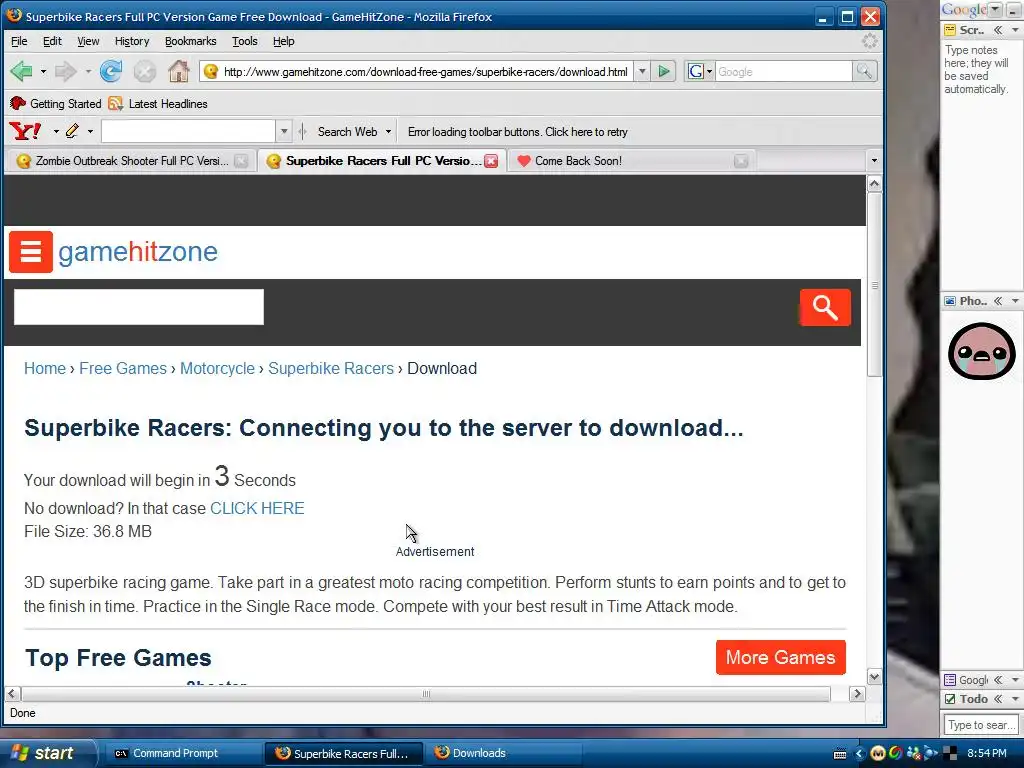Click the Stop loading icon

point(144,71)
